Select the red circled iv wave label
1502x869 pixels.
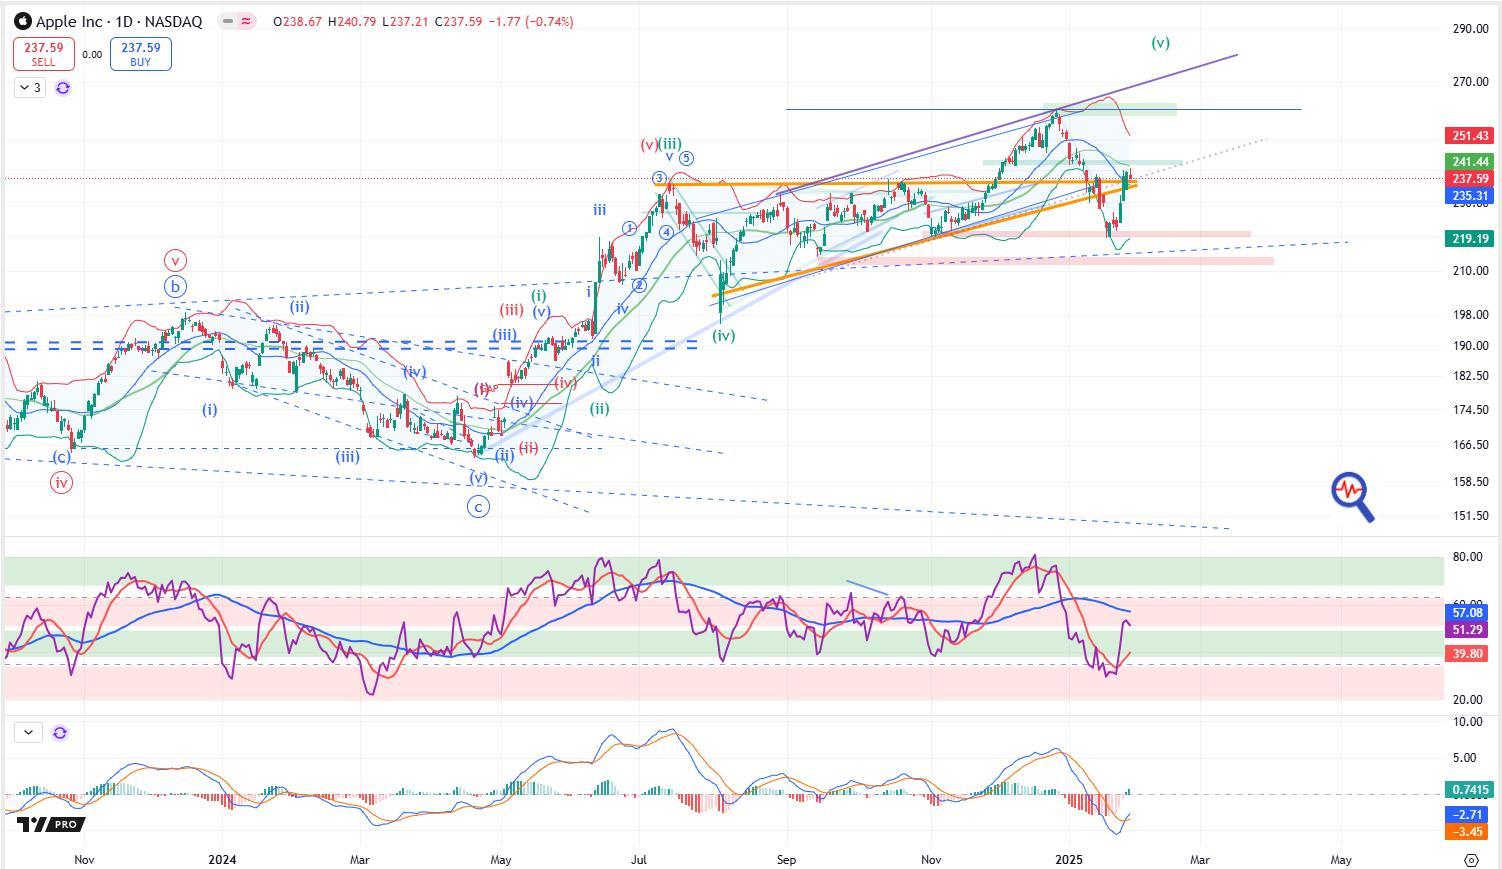(62, 483)
